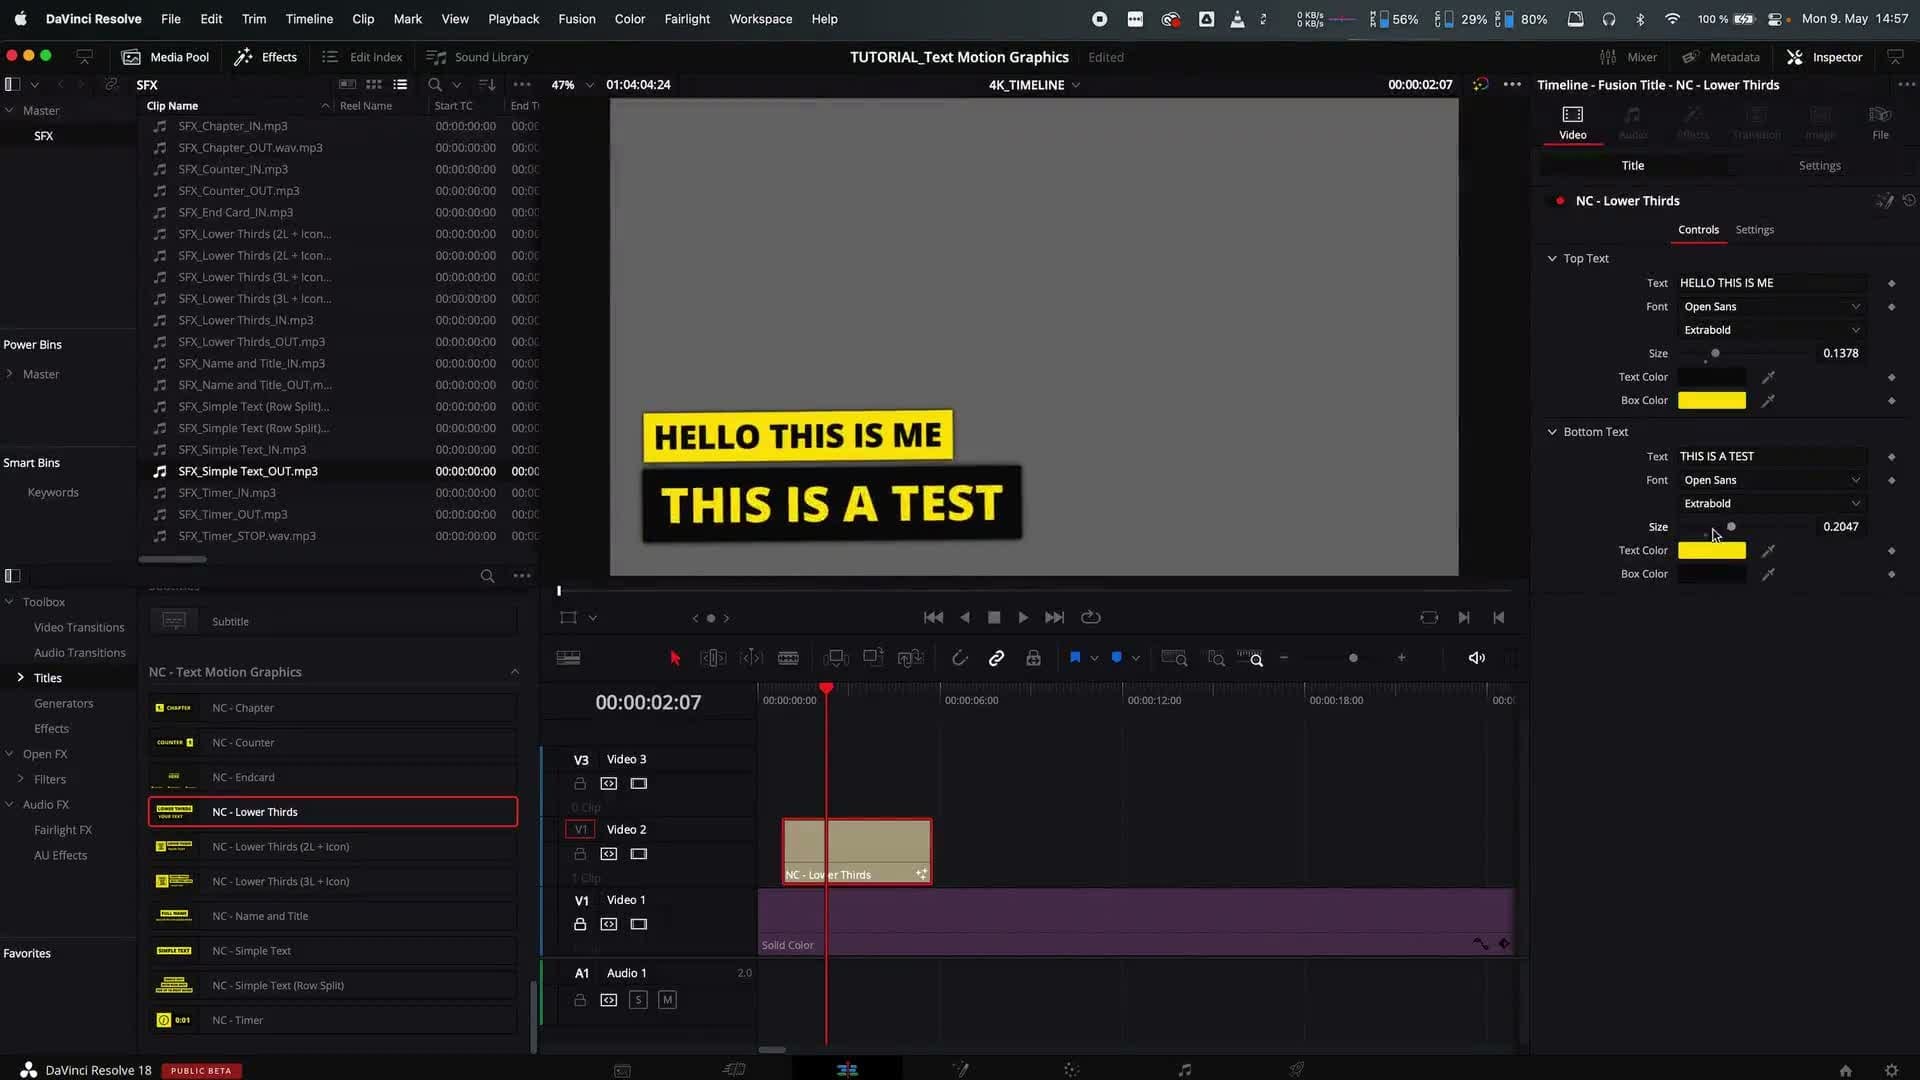1920x1080 pixels.
Task: Click the Bottom Text input field
Action: coord(1770,457)
